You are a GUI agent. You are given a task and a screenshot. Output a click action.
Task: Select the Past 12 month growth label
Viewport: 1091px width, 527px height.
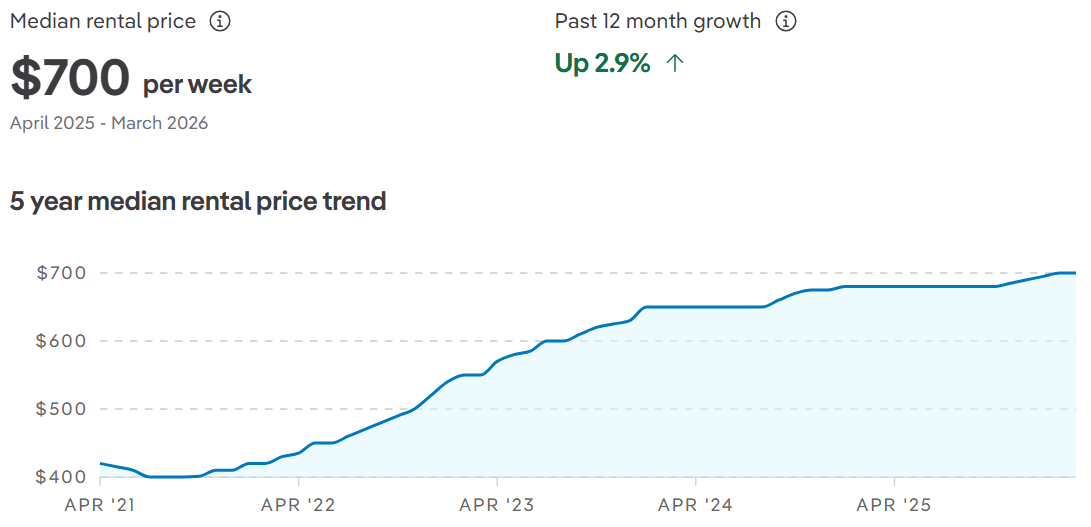[657, 21]
